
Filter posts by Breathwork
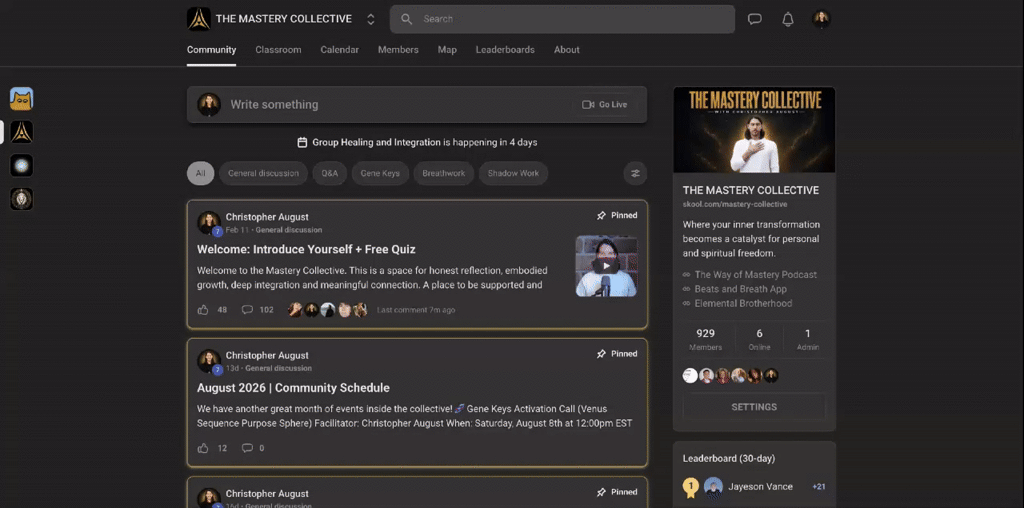click(443, 173)
